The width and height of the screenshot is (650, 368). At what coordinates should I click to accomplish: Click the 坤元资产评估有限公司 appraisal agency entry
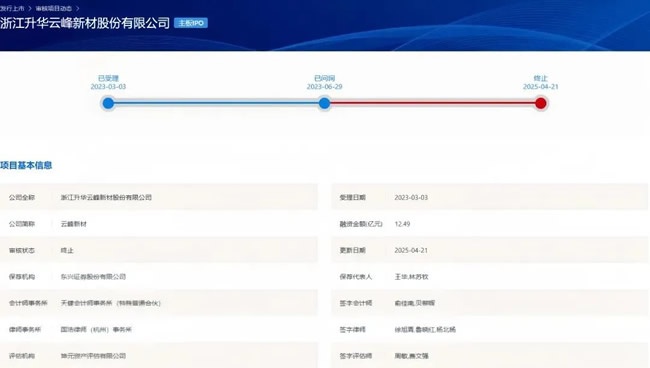click(x=93, y=356)
